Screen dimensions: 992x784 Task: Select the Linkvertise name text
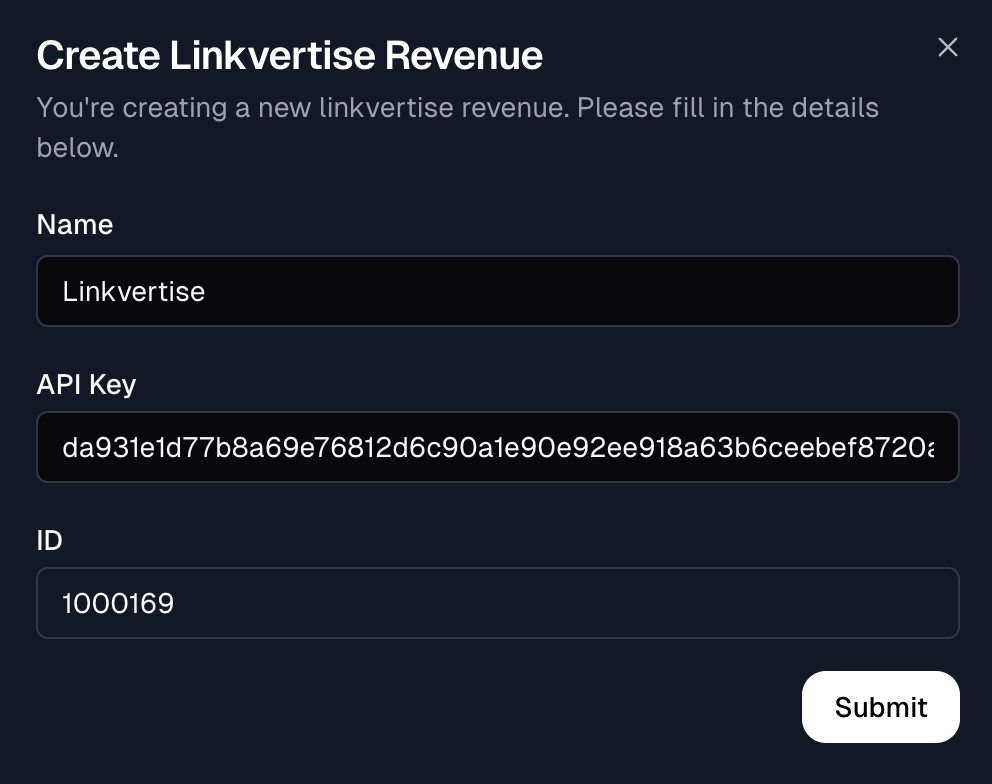(133, 291)
